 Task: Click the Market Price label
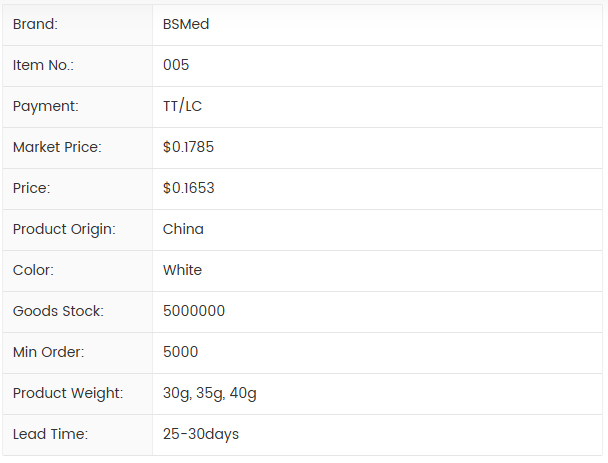tap(57, 147)
